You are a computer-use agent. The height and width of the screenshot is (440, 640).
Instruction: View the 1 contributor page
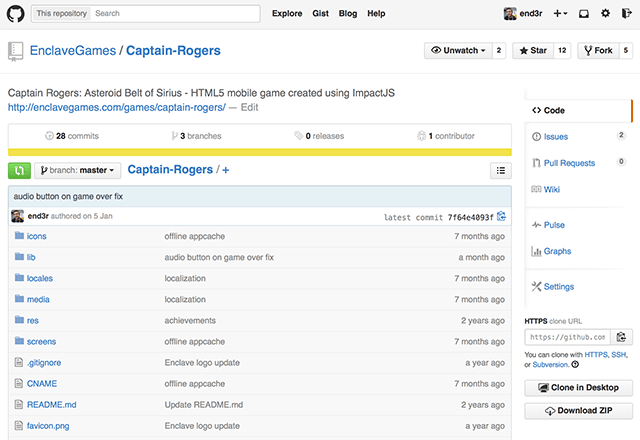pos(446,136)
